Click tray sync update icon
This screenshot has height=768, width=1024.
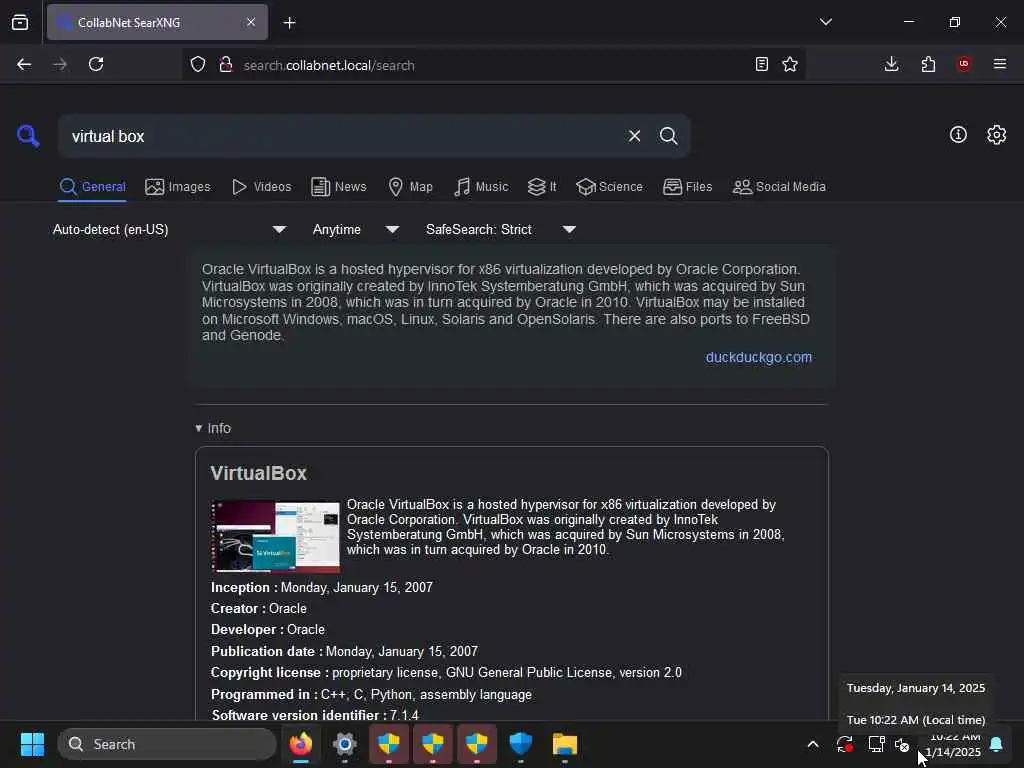[844, 744]
